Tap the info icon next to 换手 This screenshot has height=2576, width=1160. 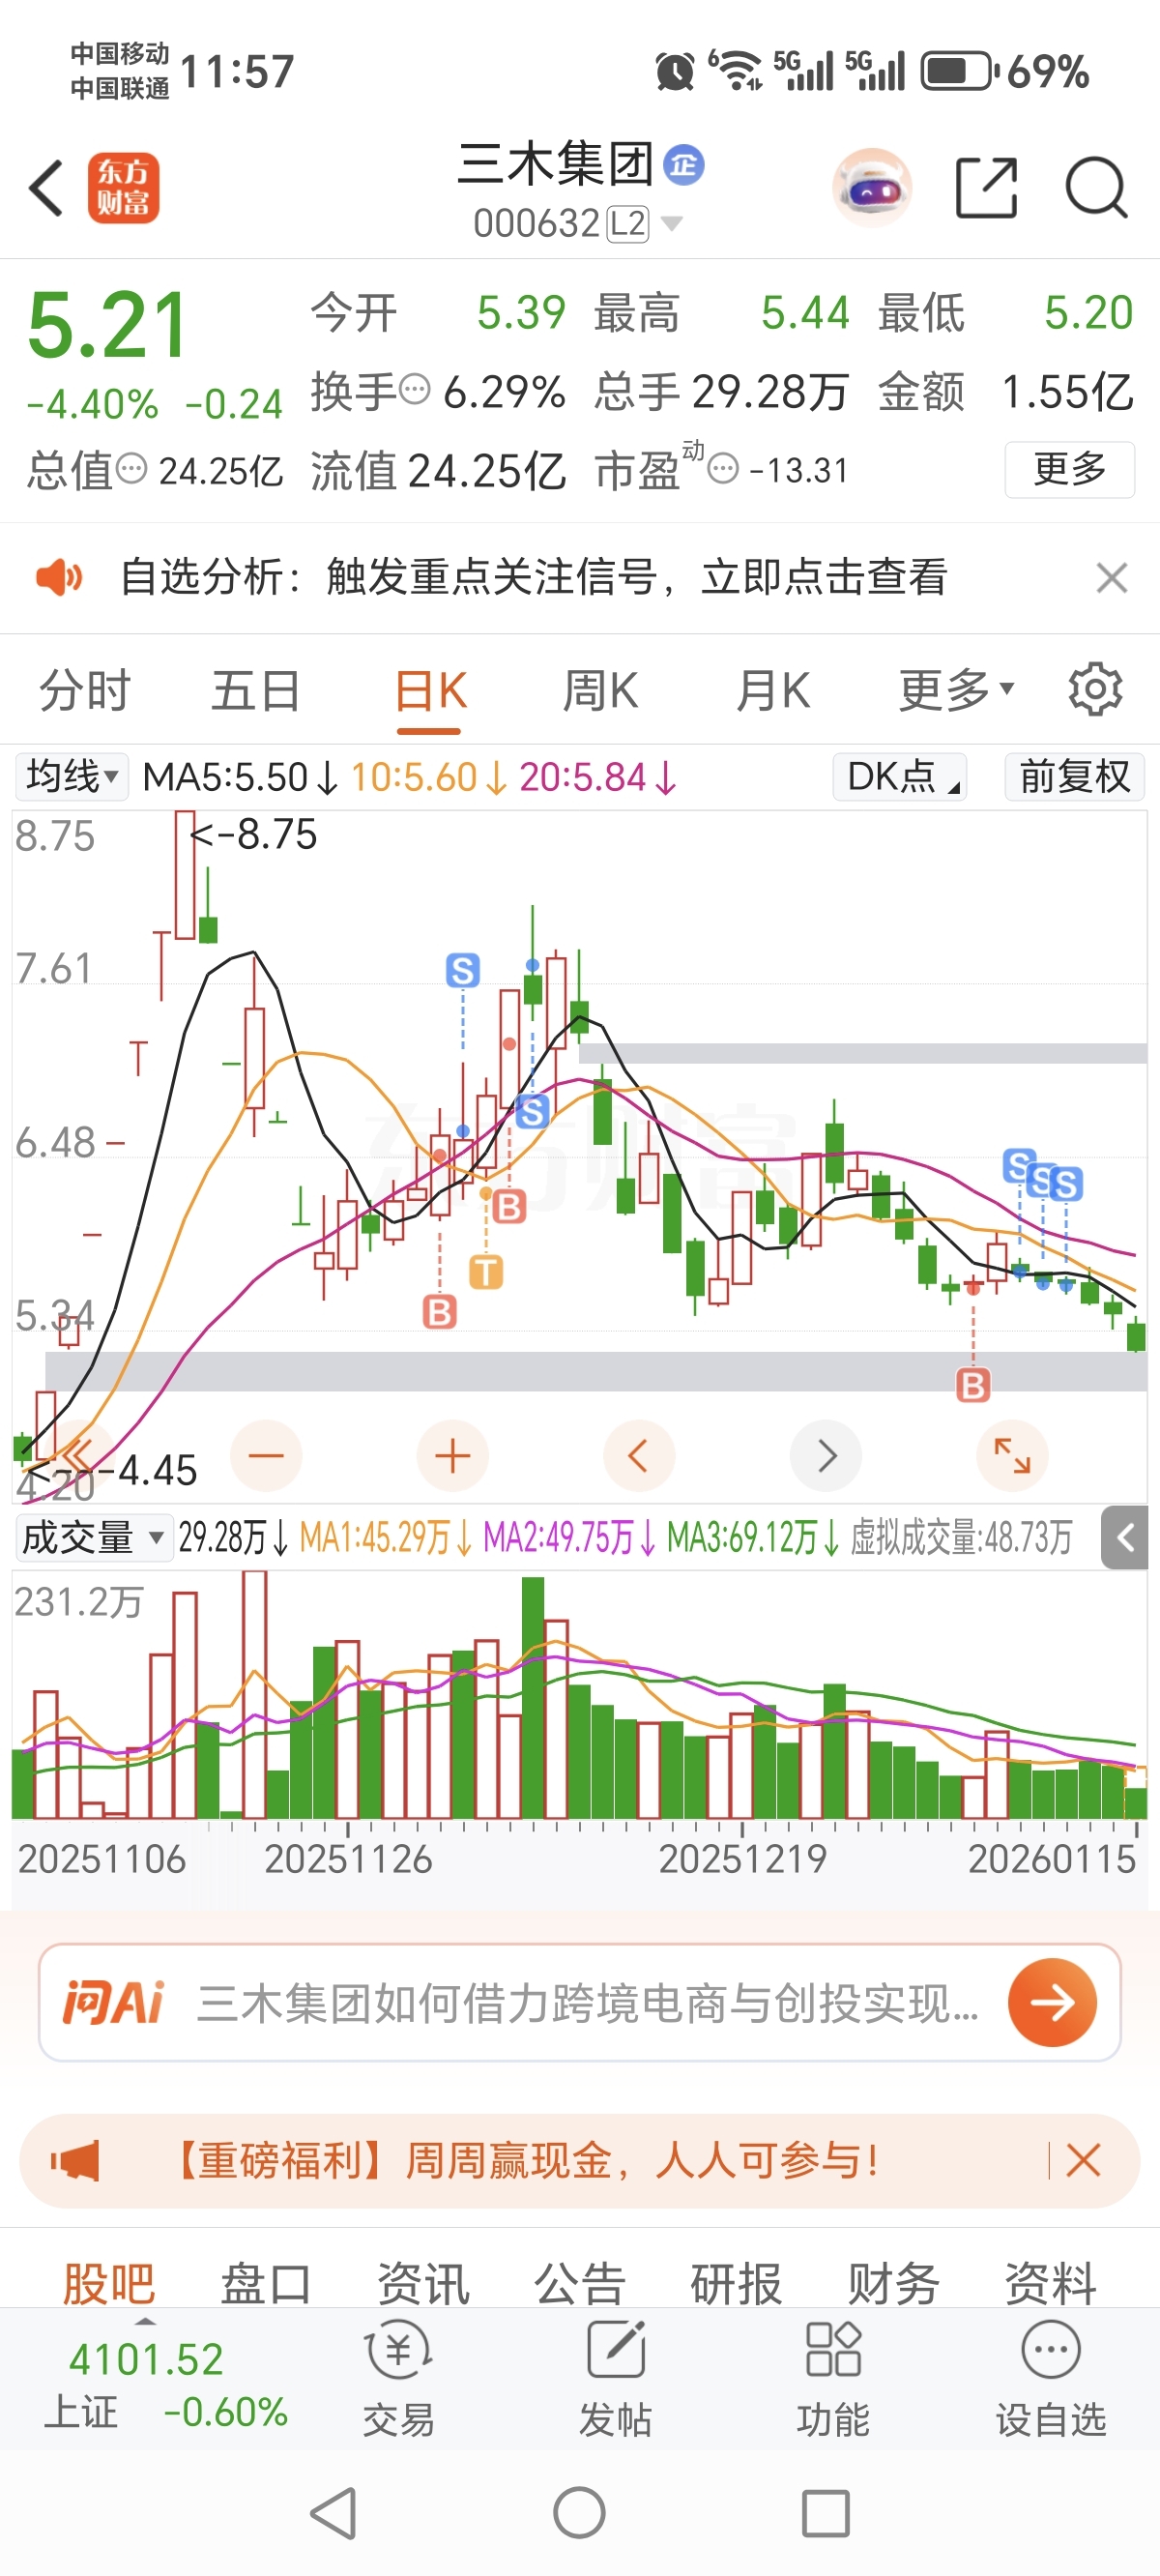pyautogui.click(x=414, y=389)
